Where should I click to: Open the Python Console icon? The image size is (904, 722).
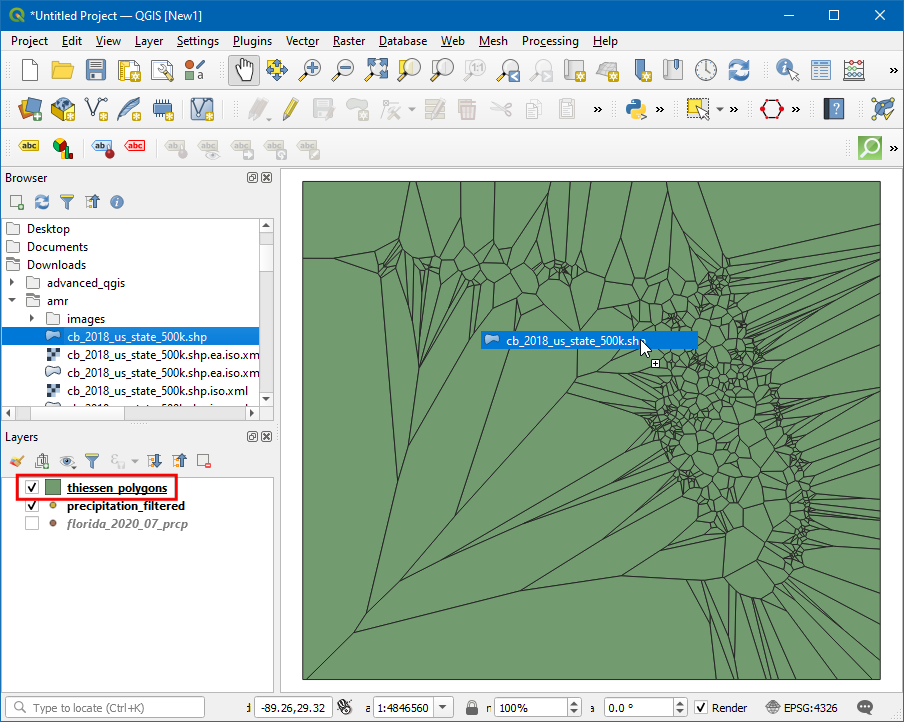coord(636,108)
